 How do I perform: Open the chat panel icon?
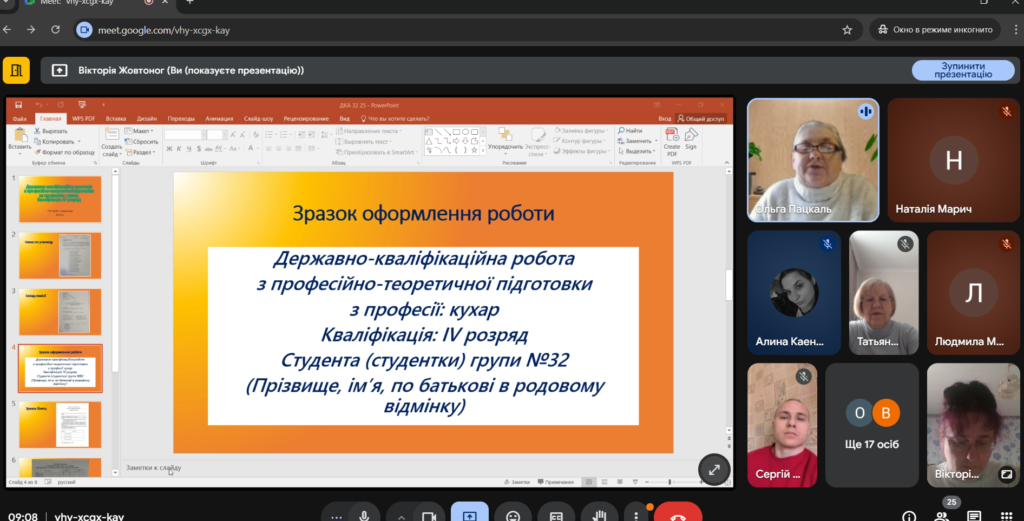tap(975, 516)
